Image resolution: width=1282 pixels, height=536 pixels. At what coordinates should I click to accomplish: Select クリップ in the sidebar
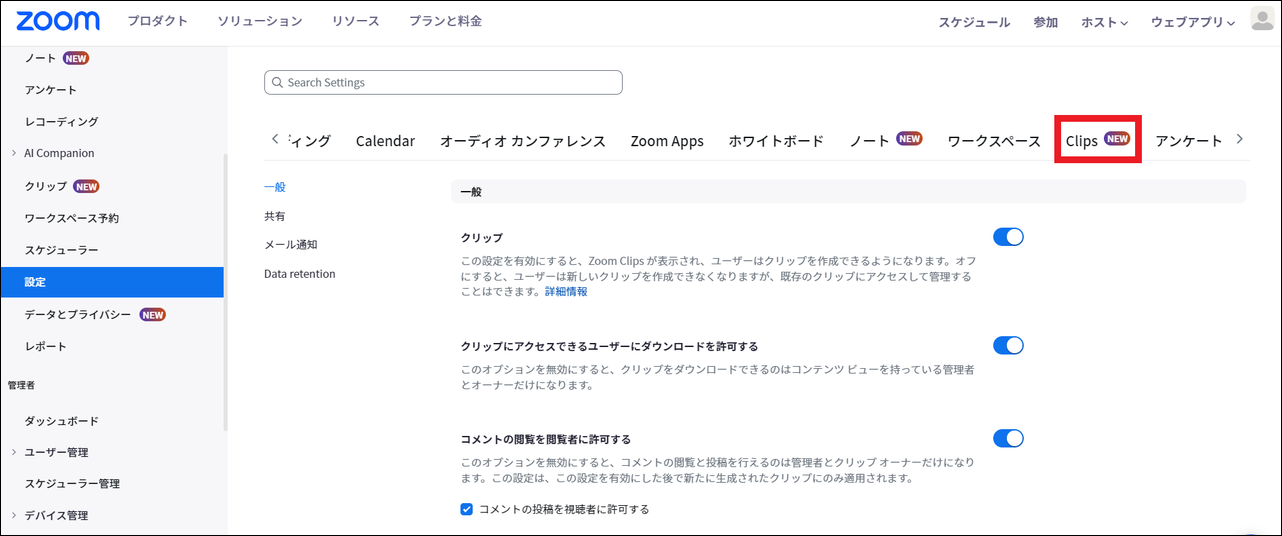click(46, 186)
